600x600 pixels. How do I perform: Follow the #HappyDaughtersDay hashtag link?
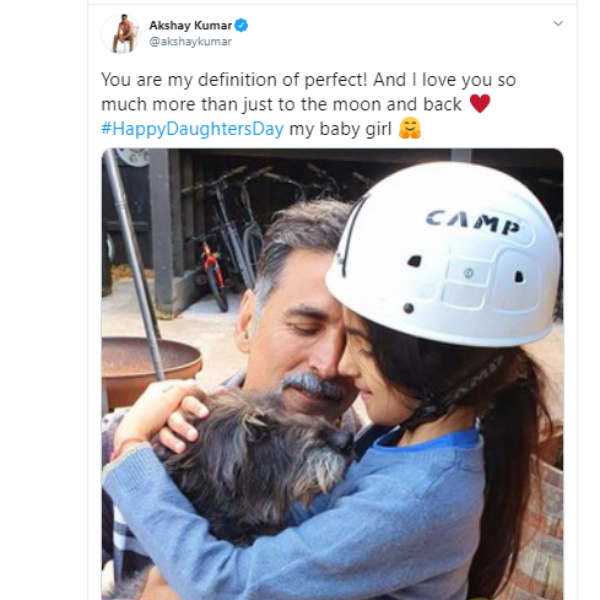pos(192,129)
